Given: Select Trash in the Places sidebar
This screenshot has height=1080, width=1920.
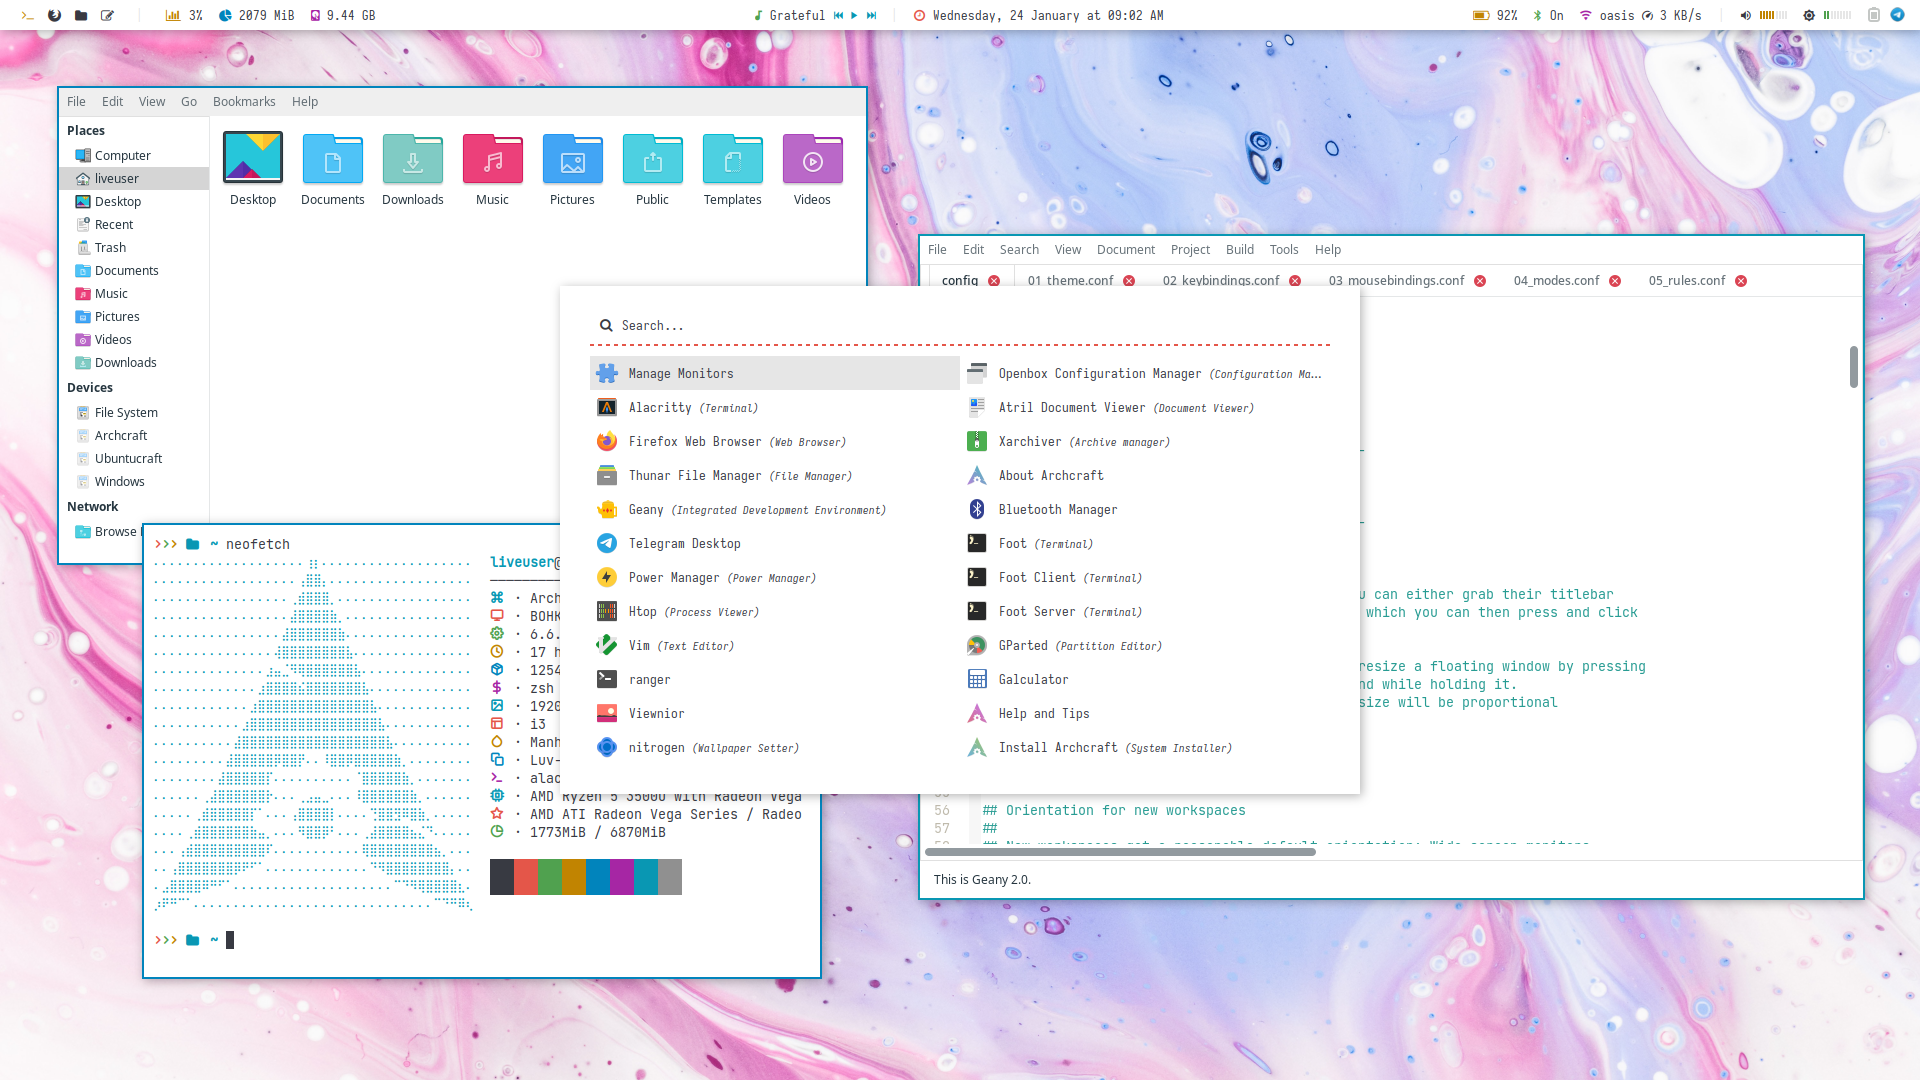Looking at the screenshot, I should (110, 247).
